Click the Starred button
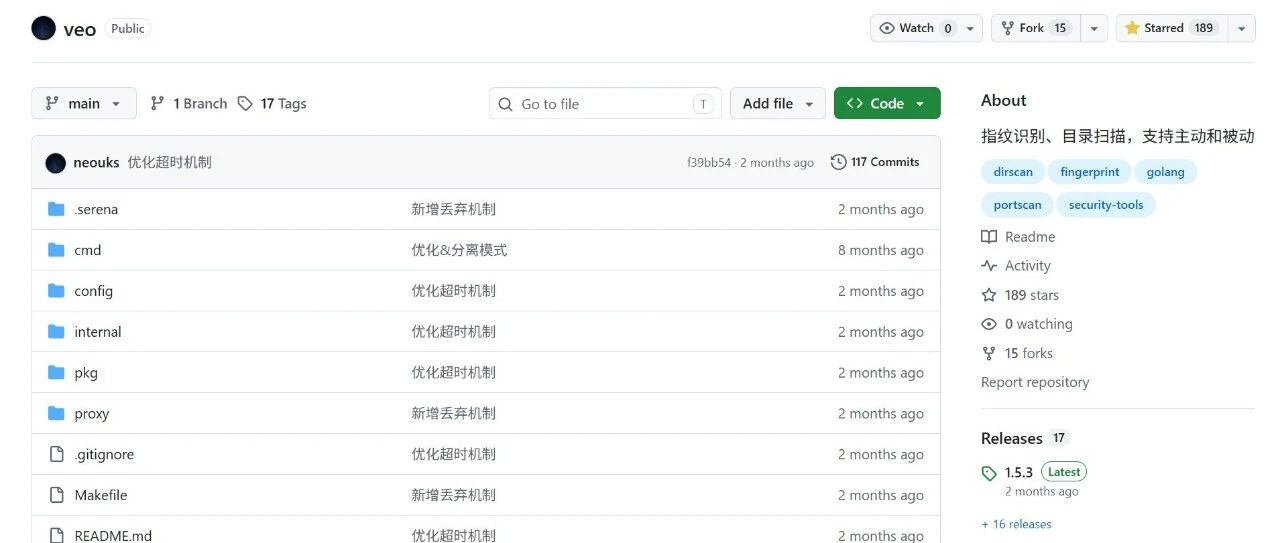 click(x=1171, y=28)
